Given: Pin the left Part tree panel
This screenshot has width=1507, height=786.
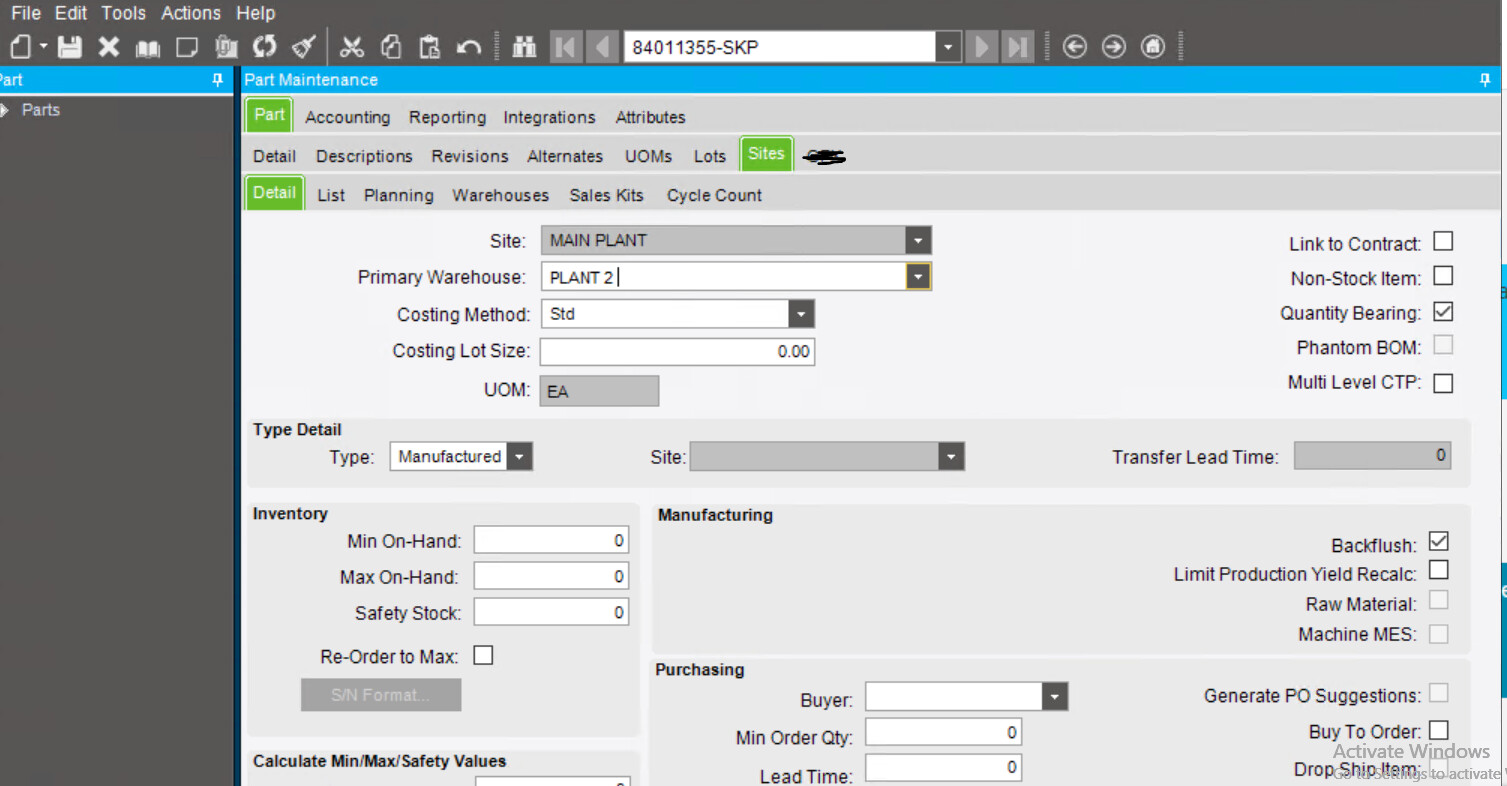Looking at the screenshot, I should click(x=218, y=80).
